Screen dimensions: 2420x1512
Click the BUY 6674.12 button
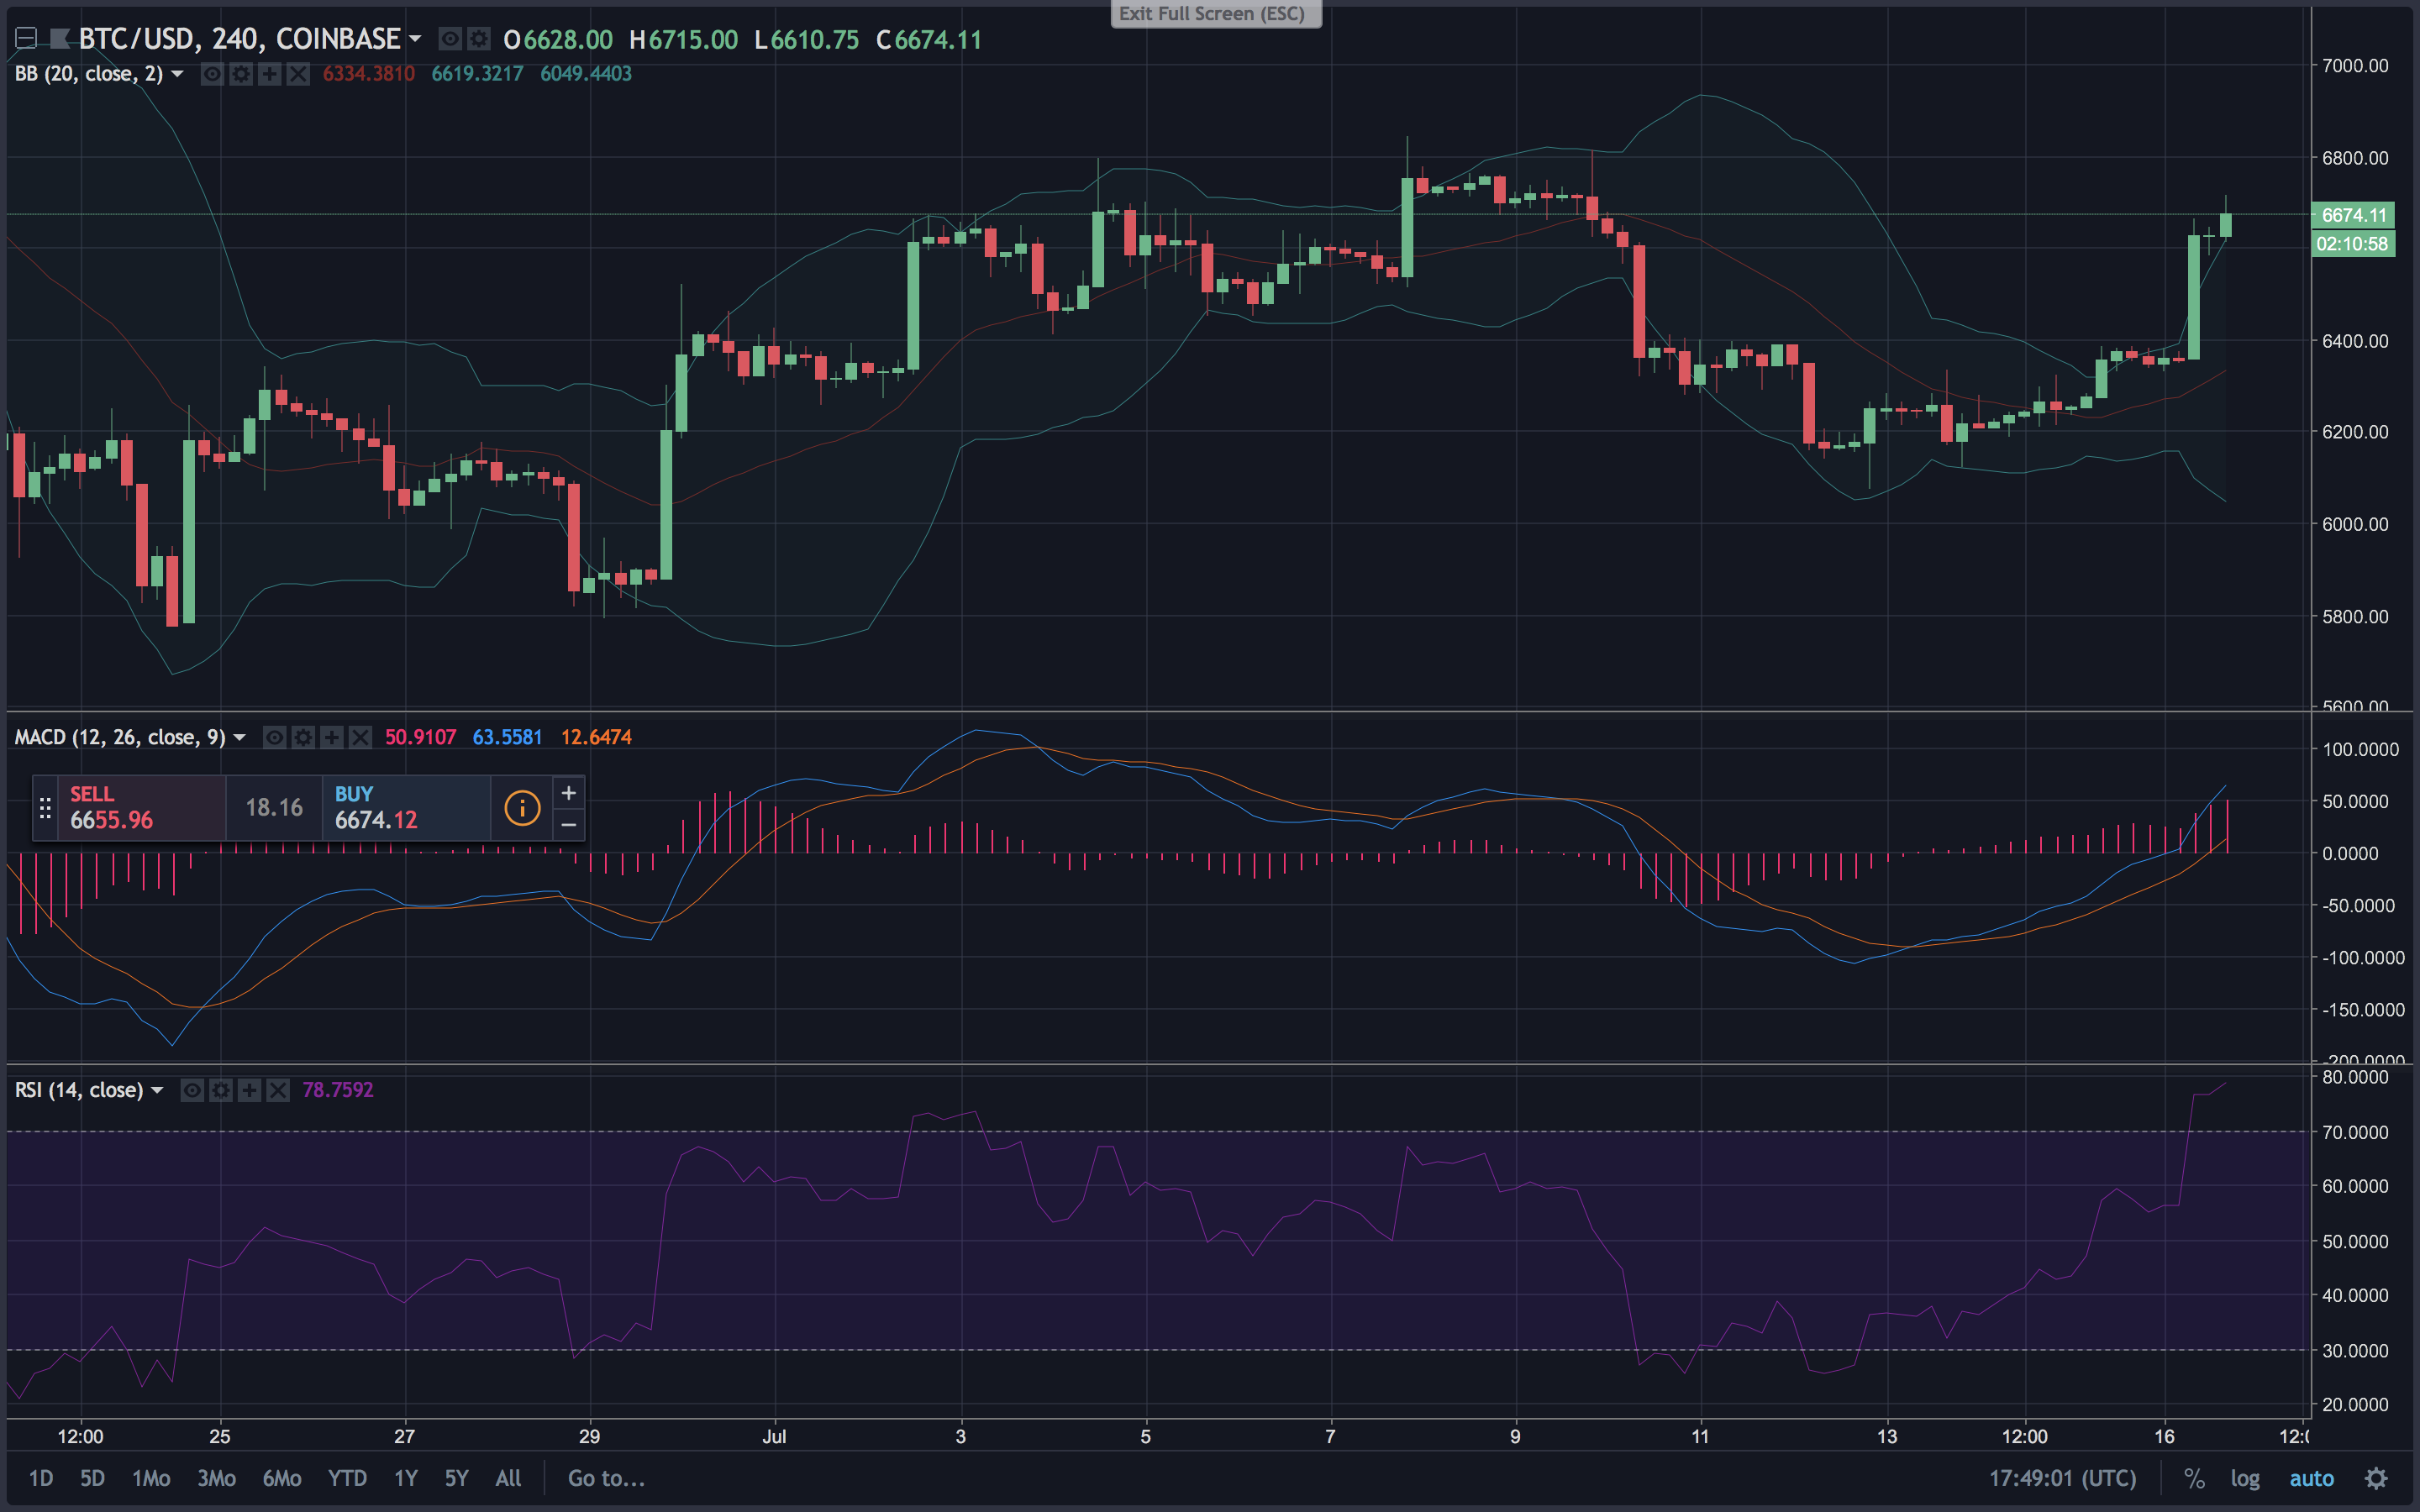point(406,808)
